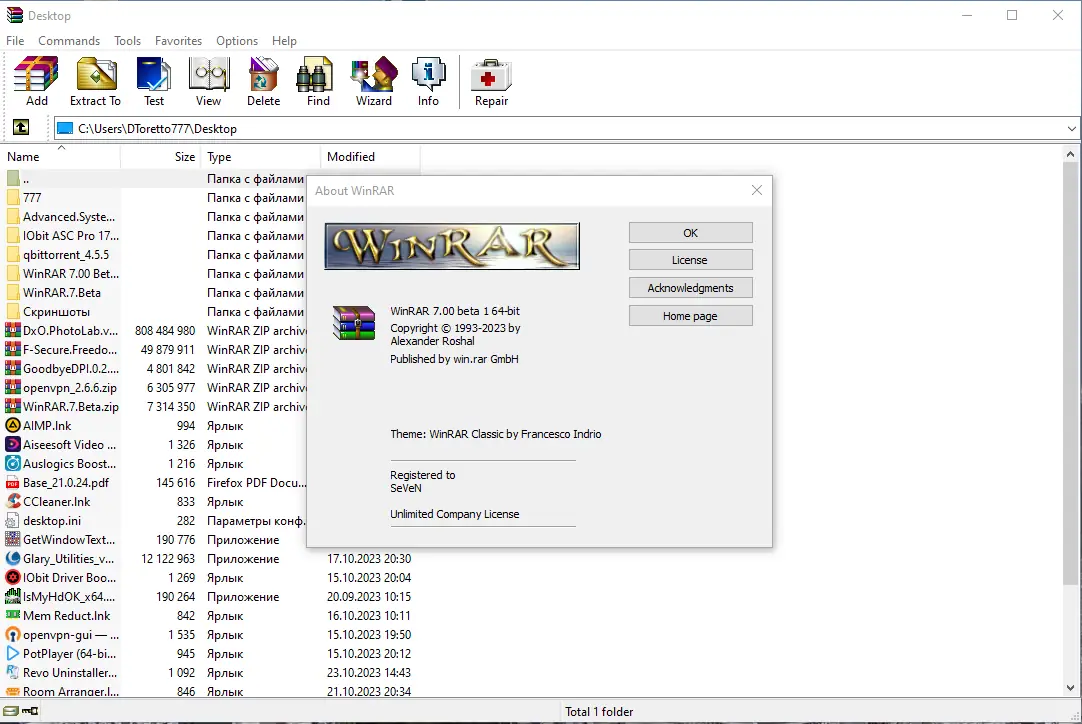Select the PotPlayer shortcut icon
This screenshot has width=1082, height=724.
[x=12, y=654]
